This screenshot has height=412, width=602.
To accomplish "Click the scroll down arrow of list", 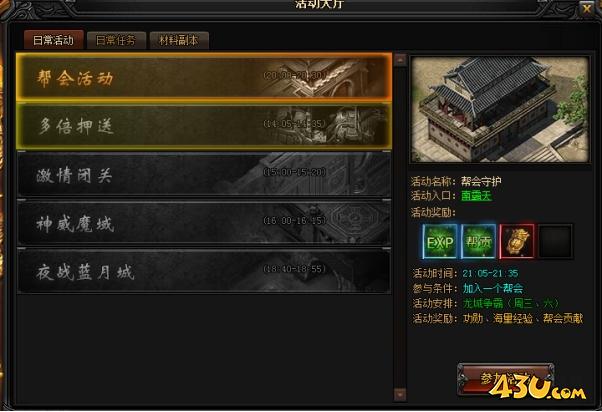I will 400,394.
